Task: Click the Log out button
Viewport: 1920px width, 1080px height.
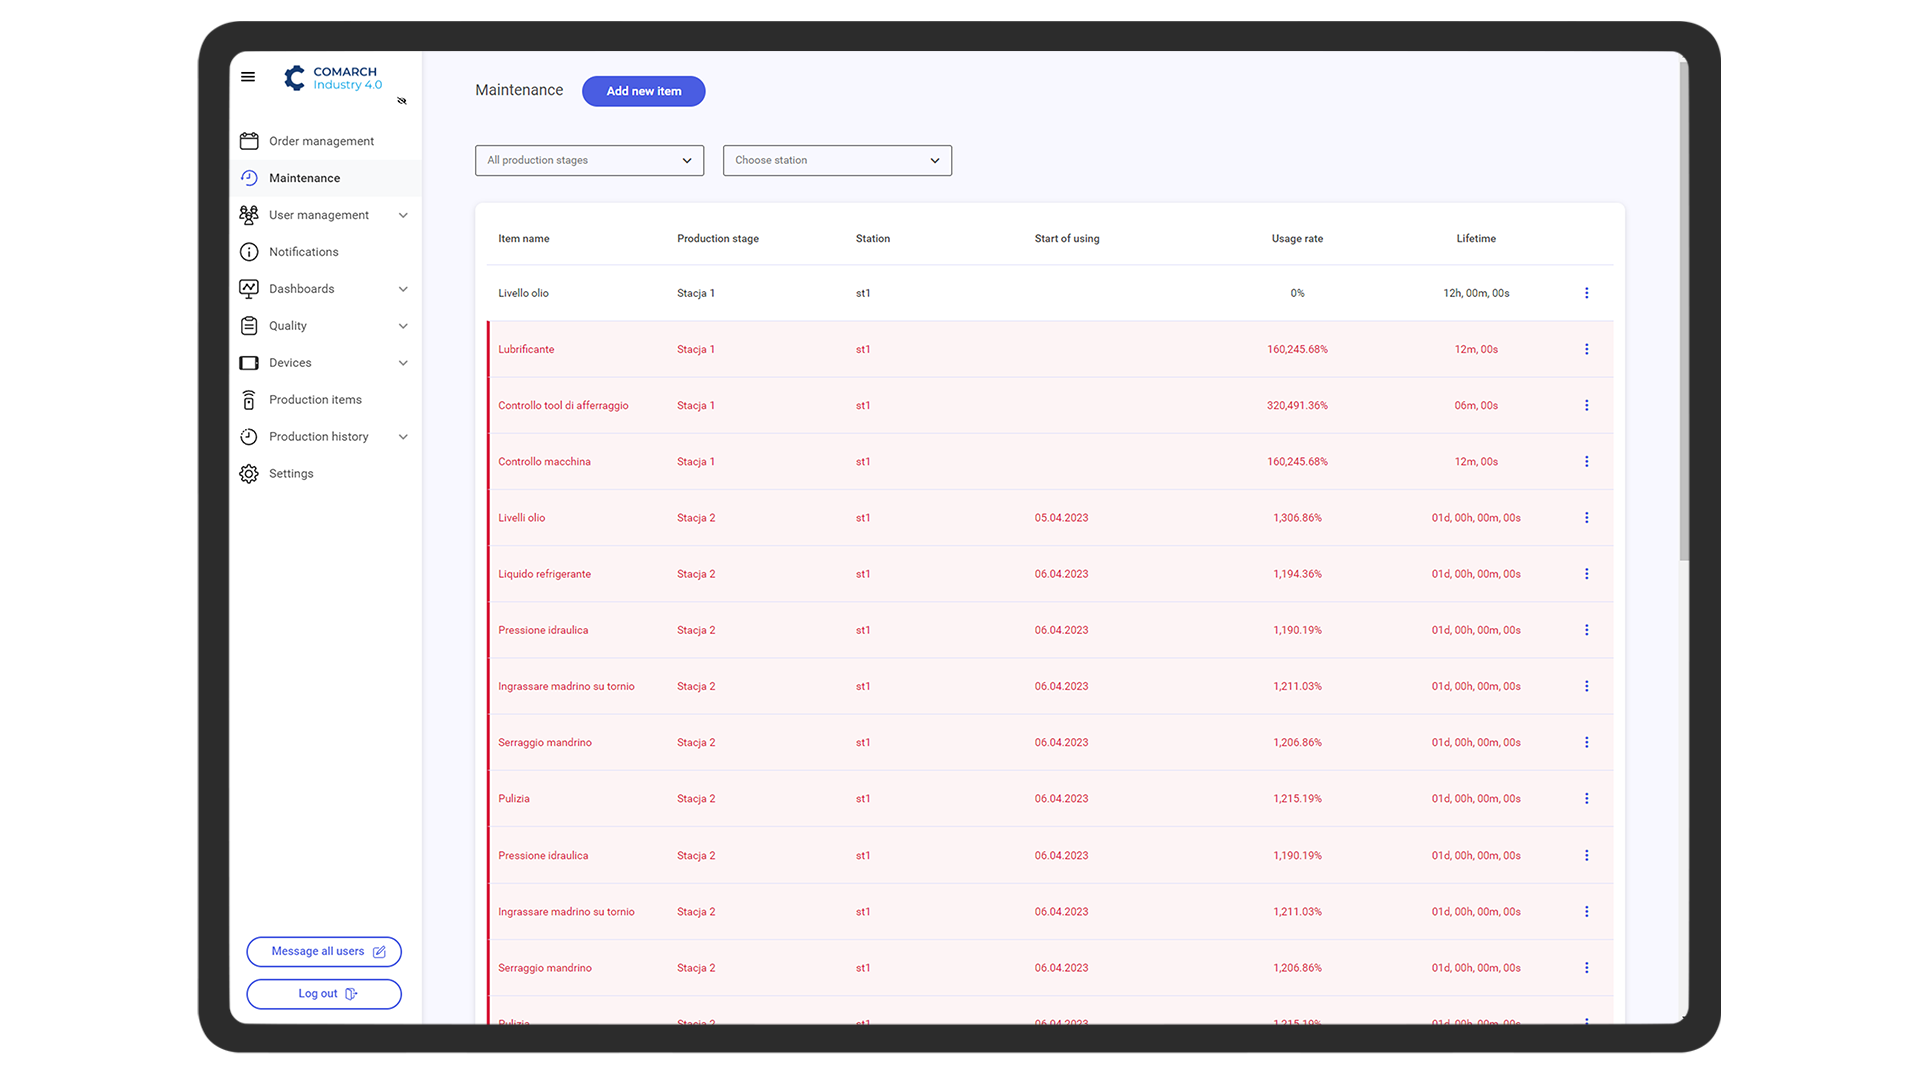Action: (324, 994)
